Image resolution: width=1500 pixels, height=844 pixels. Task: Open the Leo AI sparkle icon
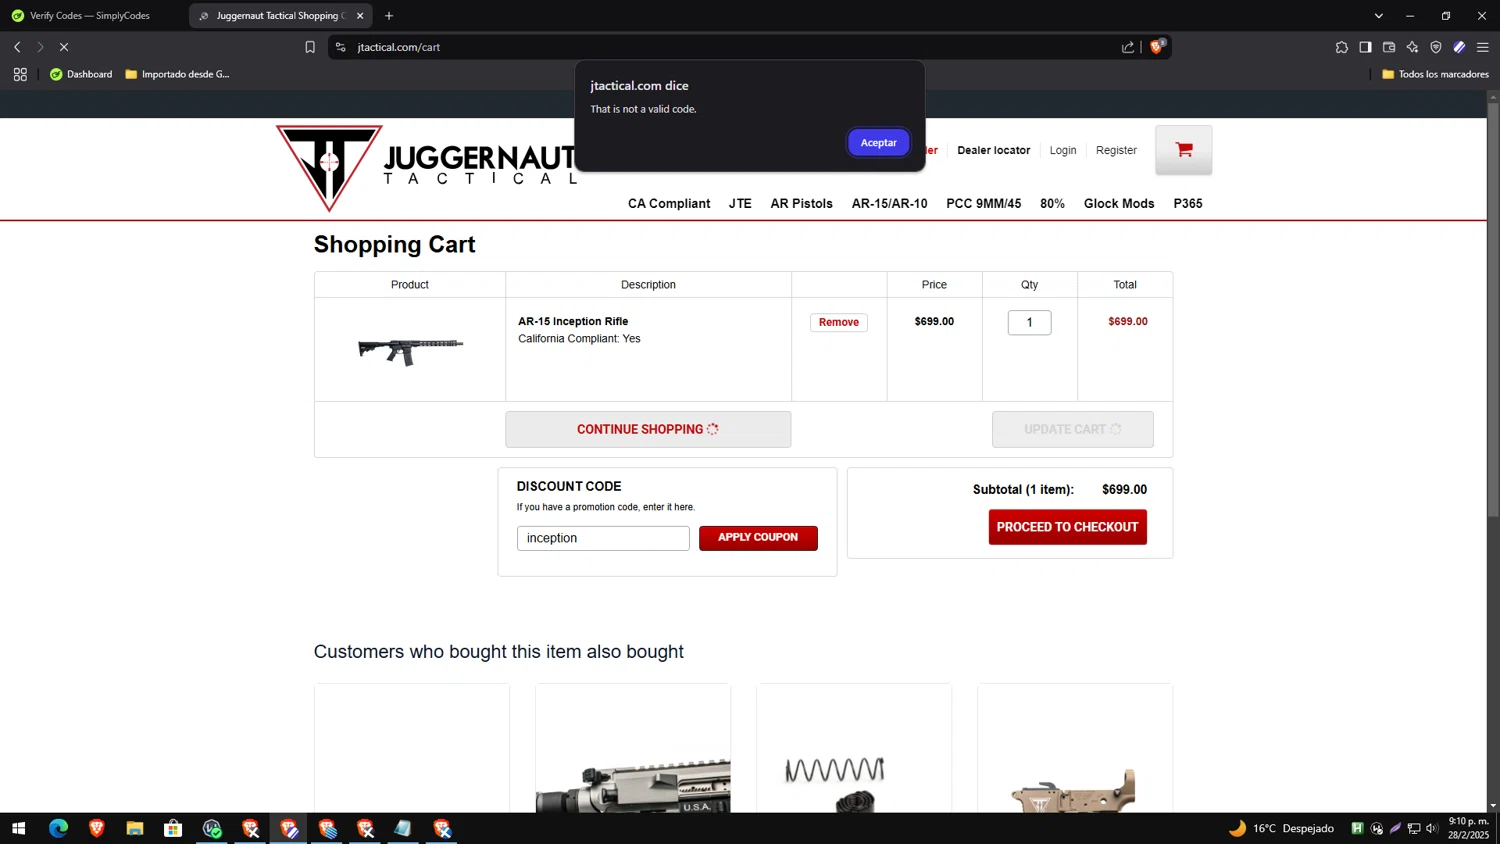(x=1412, y=47)
